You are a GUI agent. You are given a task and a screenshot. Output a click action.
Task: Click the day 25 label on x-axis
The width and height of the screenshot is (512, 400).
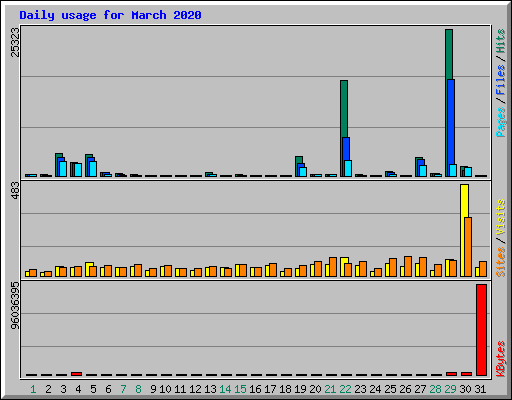(390, 389)
